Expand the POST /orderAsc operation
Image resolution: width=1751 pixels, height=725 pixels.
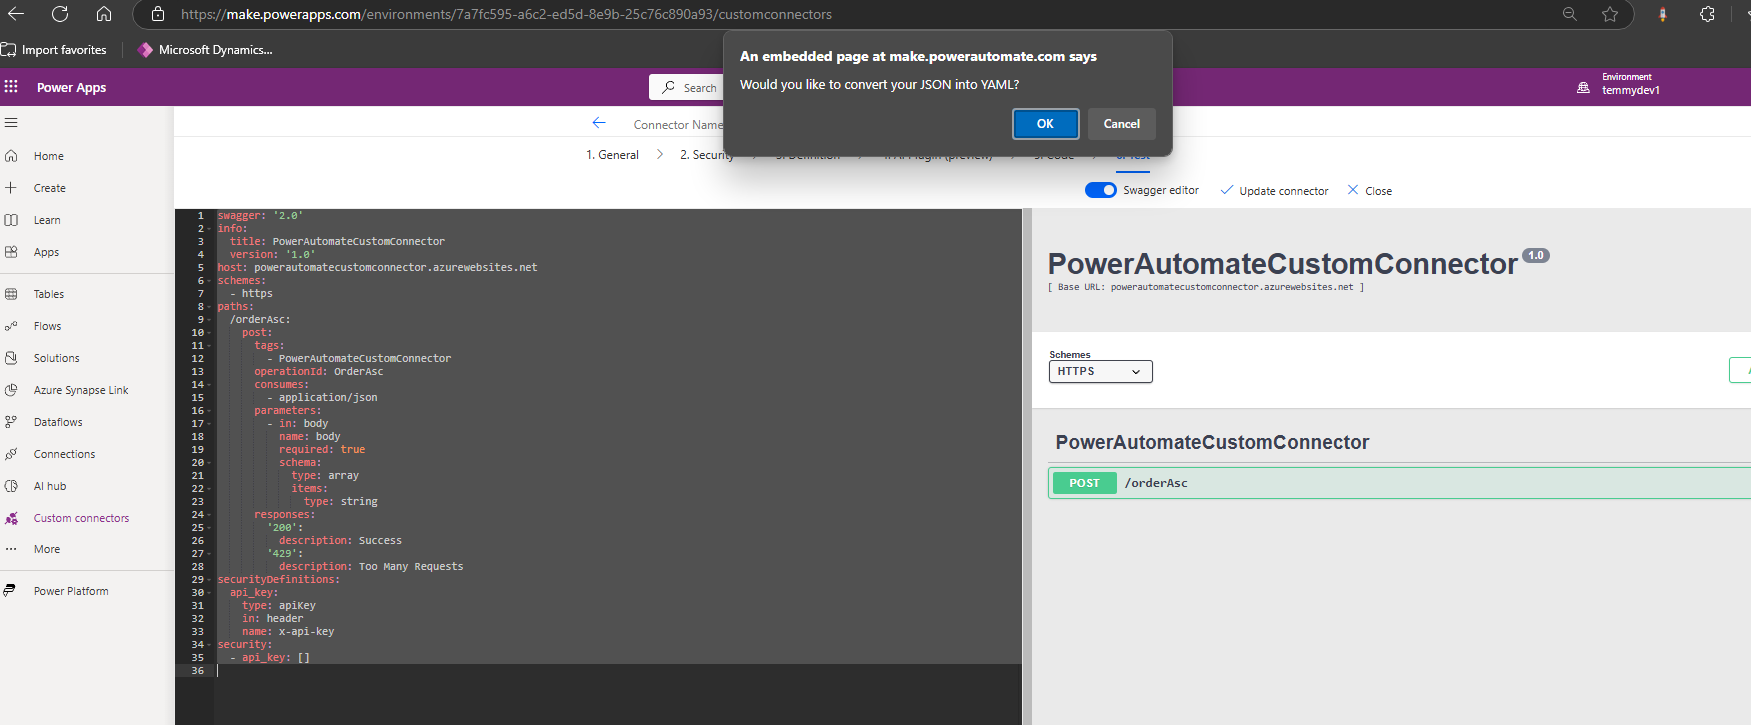1399,483
